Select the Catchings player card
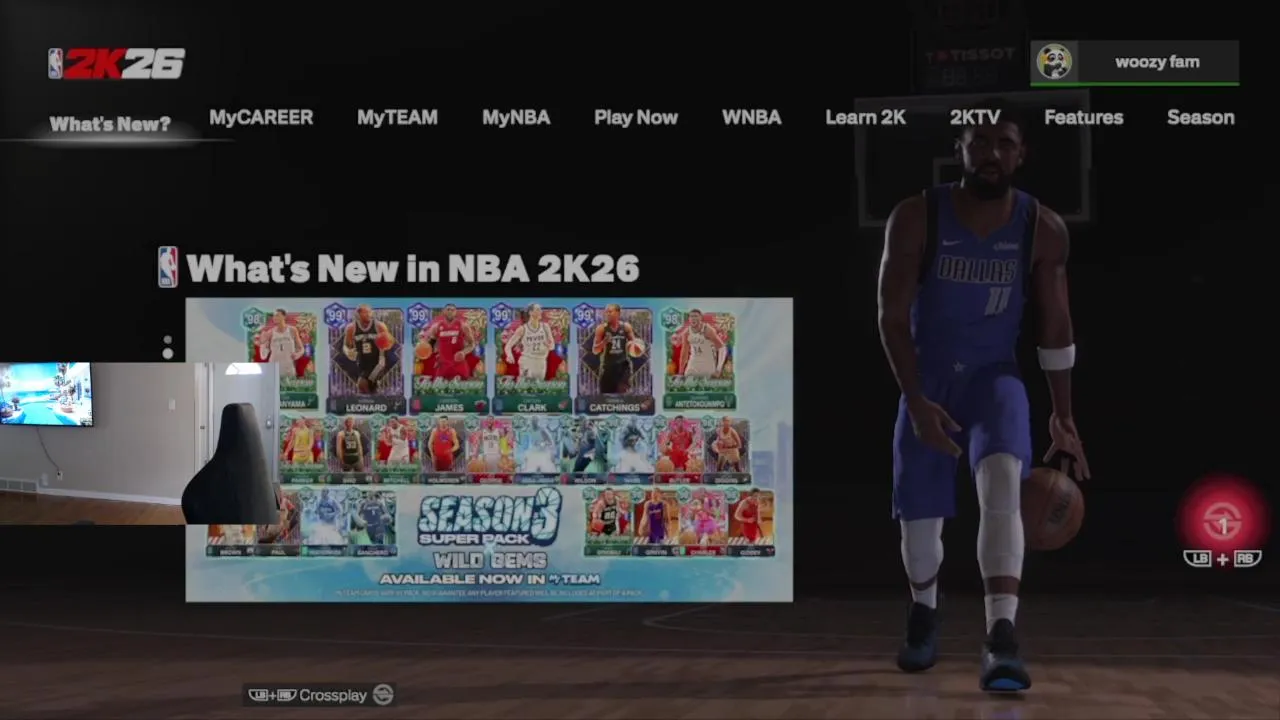 [614, 360]
